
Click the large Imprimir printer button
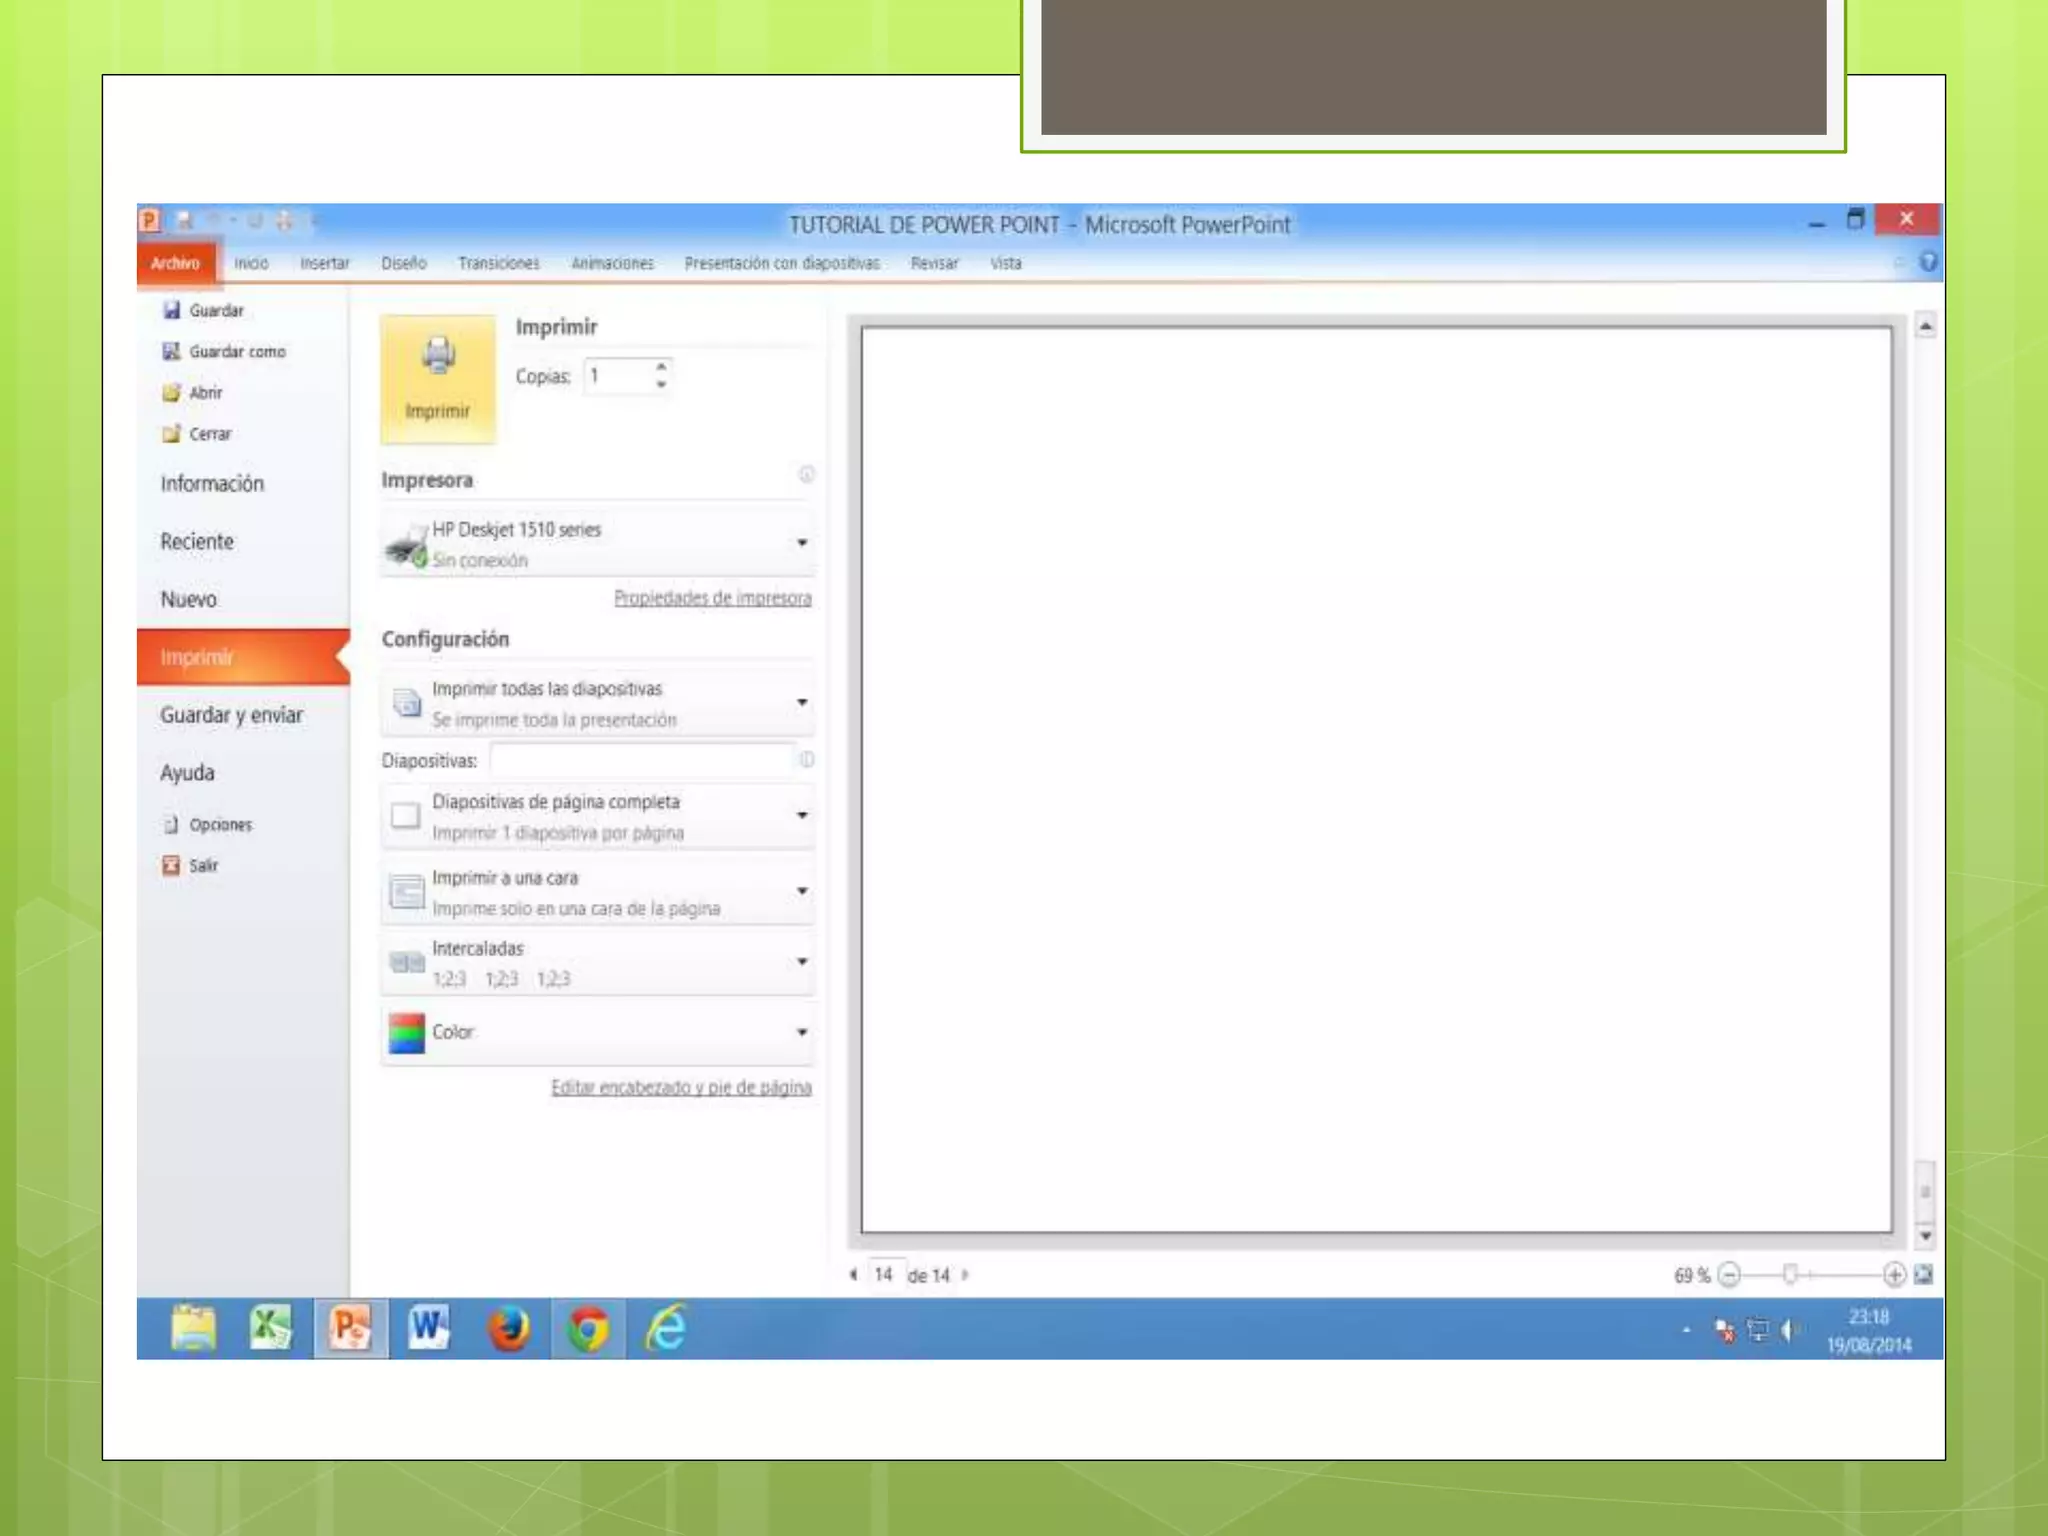(438, 378)
